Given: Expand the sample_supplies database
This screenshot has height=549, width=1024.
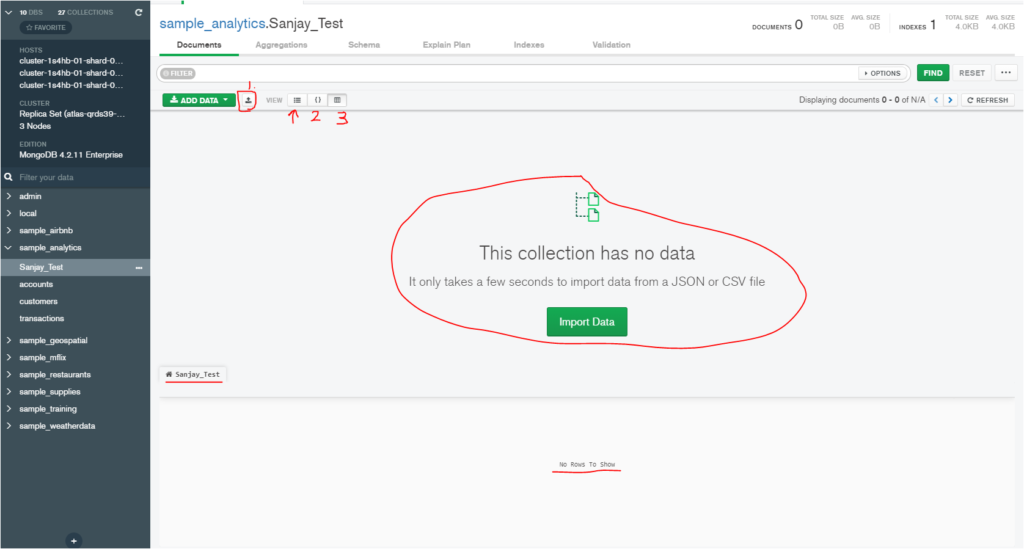Looking at the screenshot, I should click(8, 392).
